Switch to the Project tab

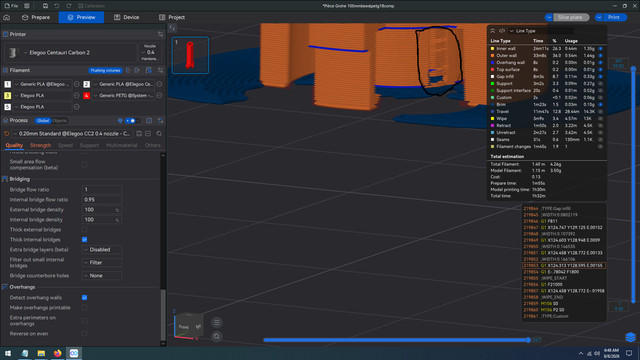point(172,17)
